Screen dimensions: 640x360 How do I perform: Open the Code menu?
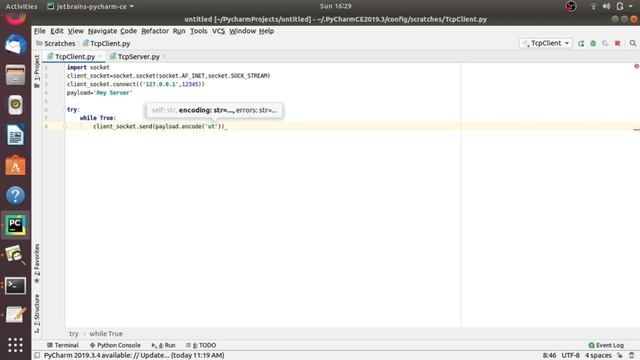click(128, 31)
